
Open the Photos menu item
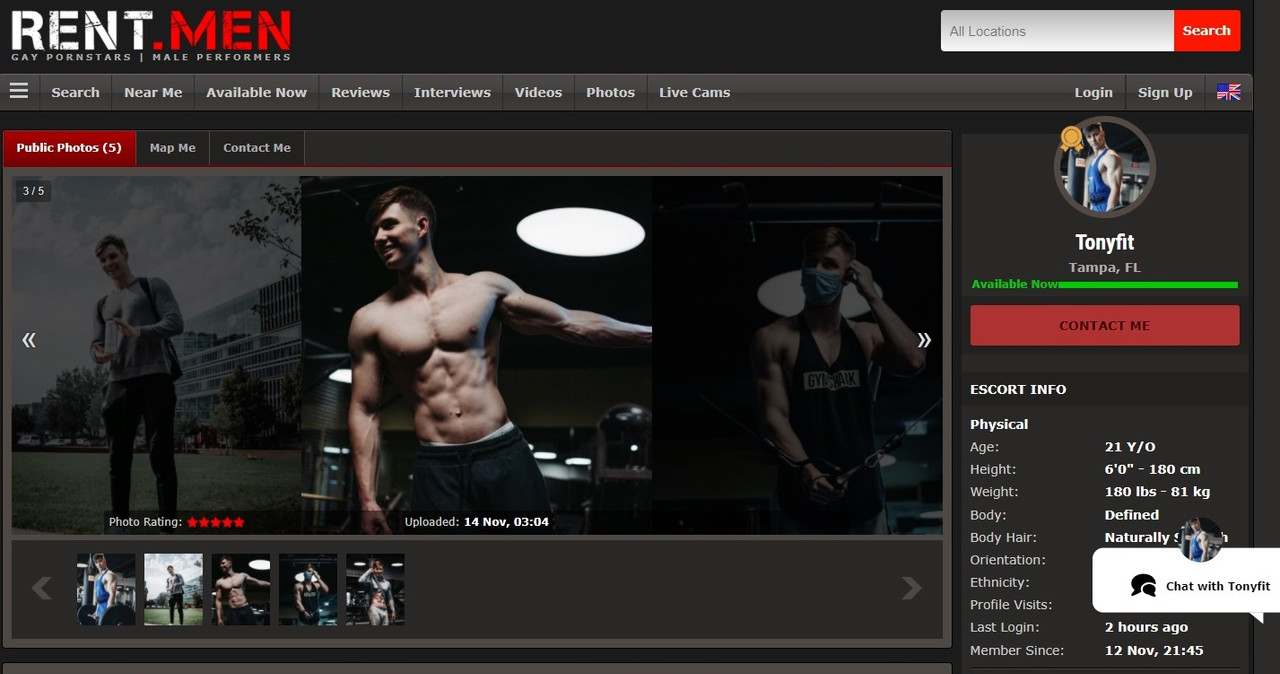[x=610, y=92]
